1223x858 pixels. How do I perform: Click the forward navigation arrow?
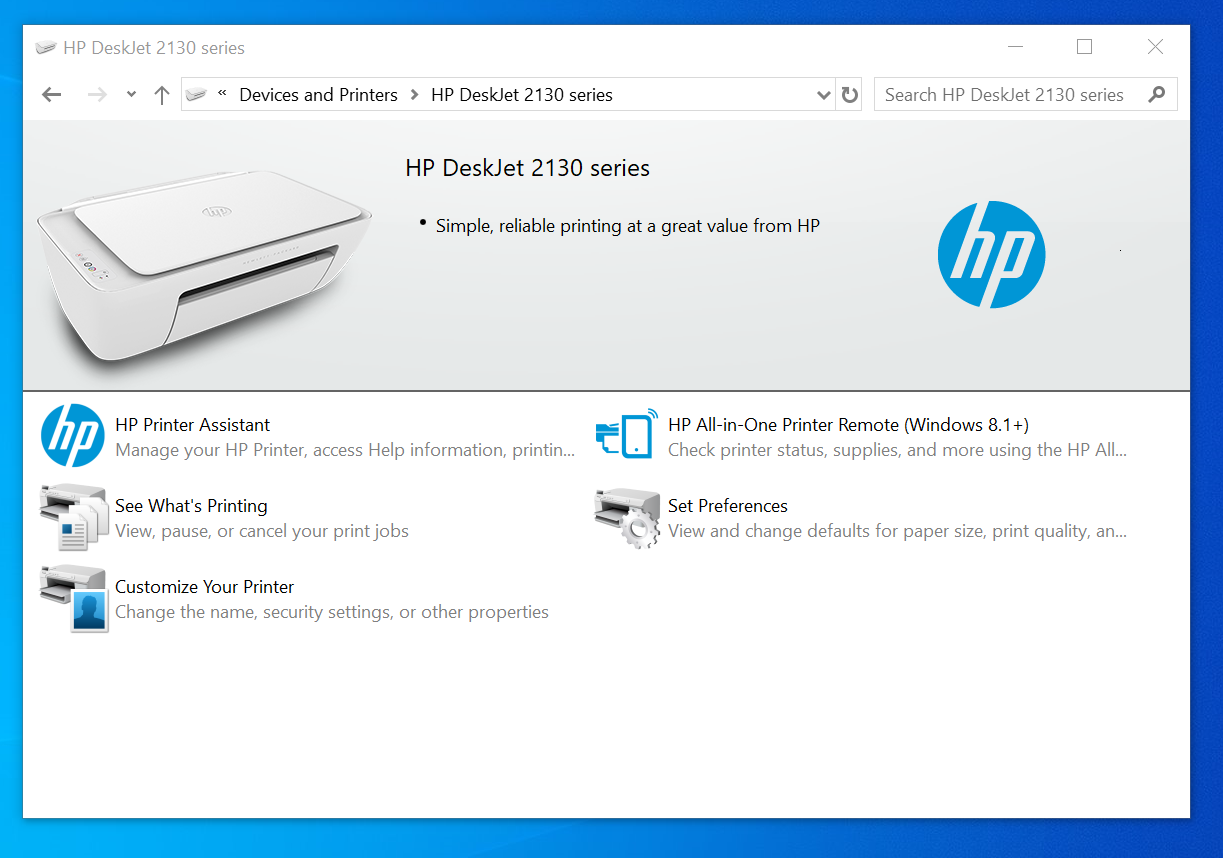tap(97, 95)
